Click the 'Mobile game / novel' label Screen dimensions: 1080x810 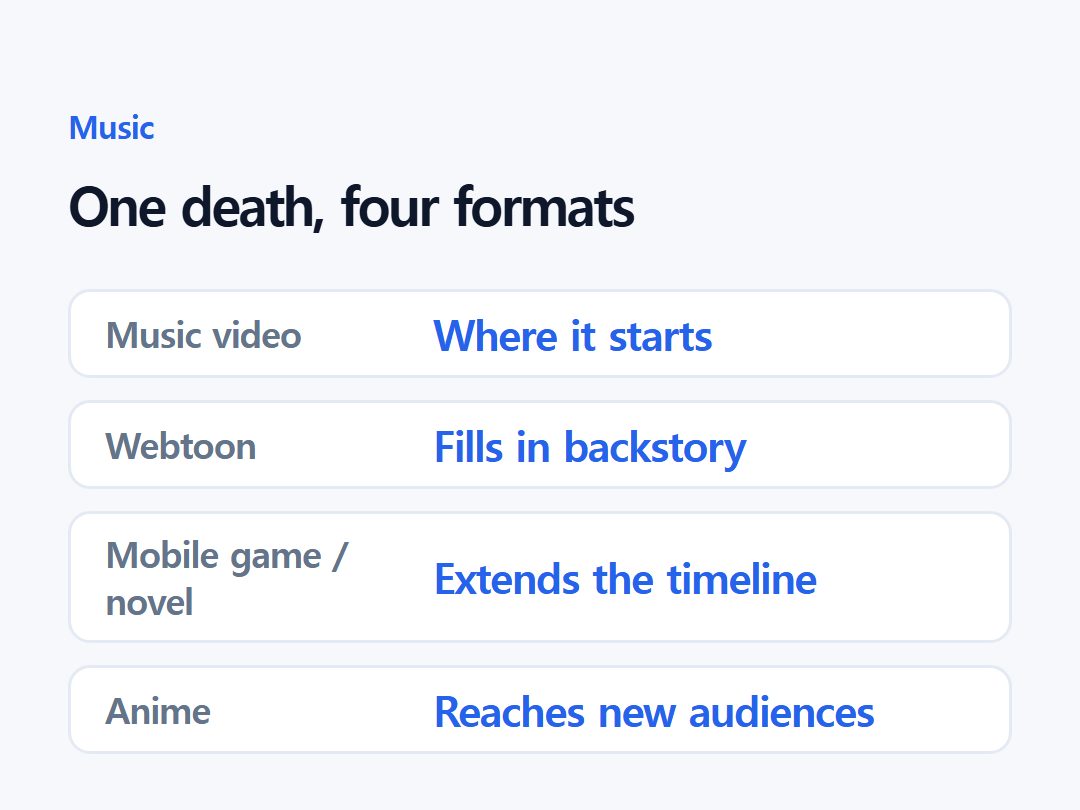[x=227, y=579]
